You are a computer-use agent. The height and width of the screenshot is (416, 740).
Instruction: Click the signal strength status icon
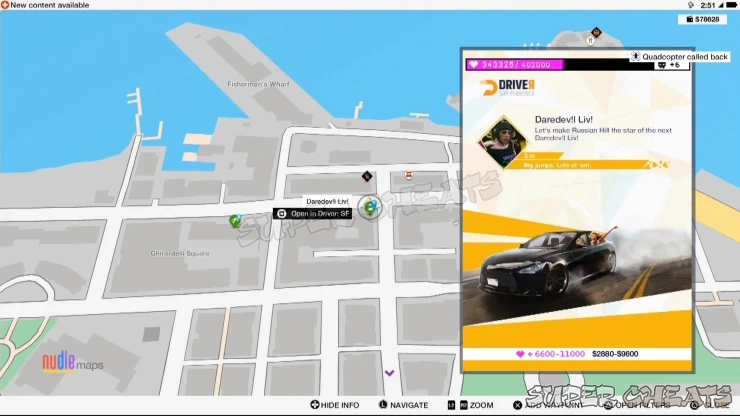tap(721, 5)
